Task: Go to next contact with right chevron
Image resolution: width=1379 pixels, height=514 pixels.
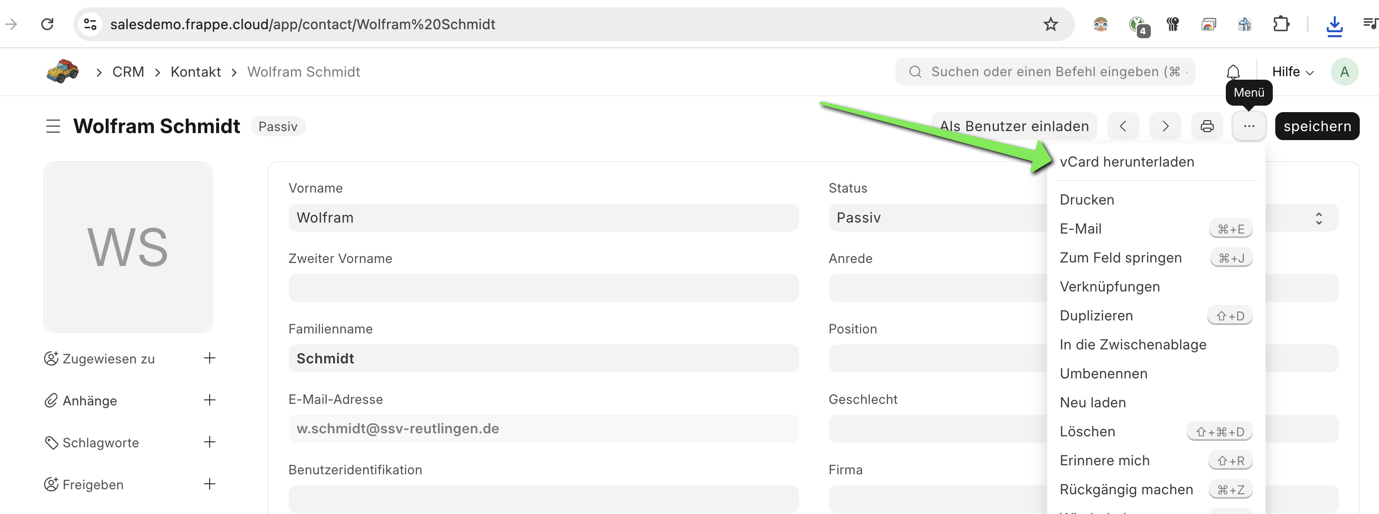Action: pyautogui.click(x=1165, y=126)
